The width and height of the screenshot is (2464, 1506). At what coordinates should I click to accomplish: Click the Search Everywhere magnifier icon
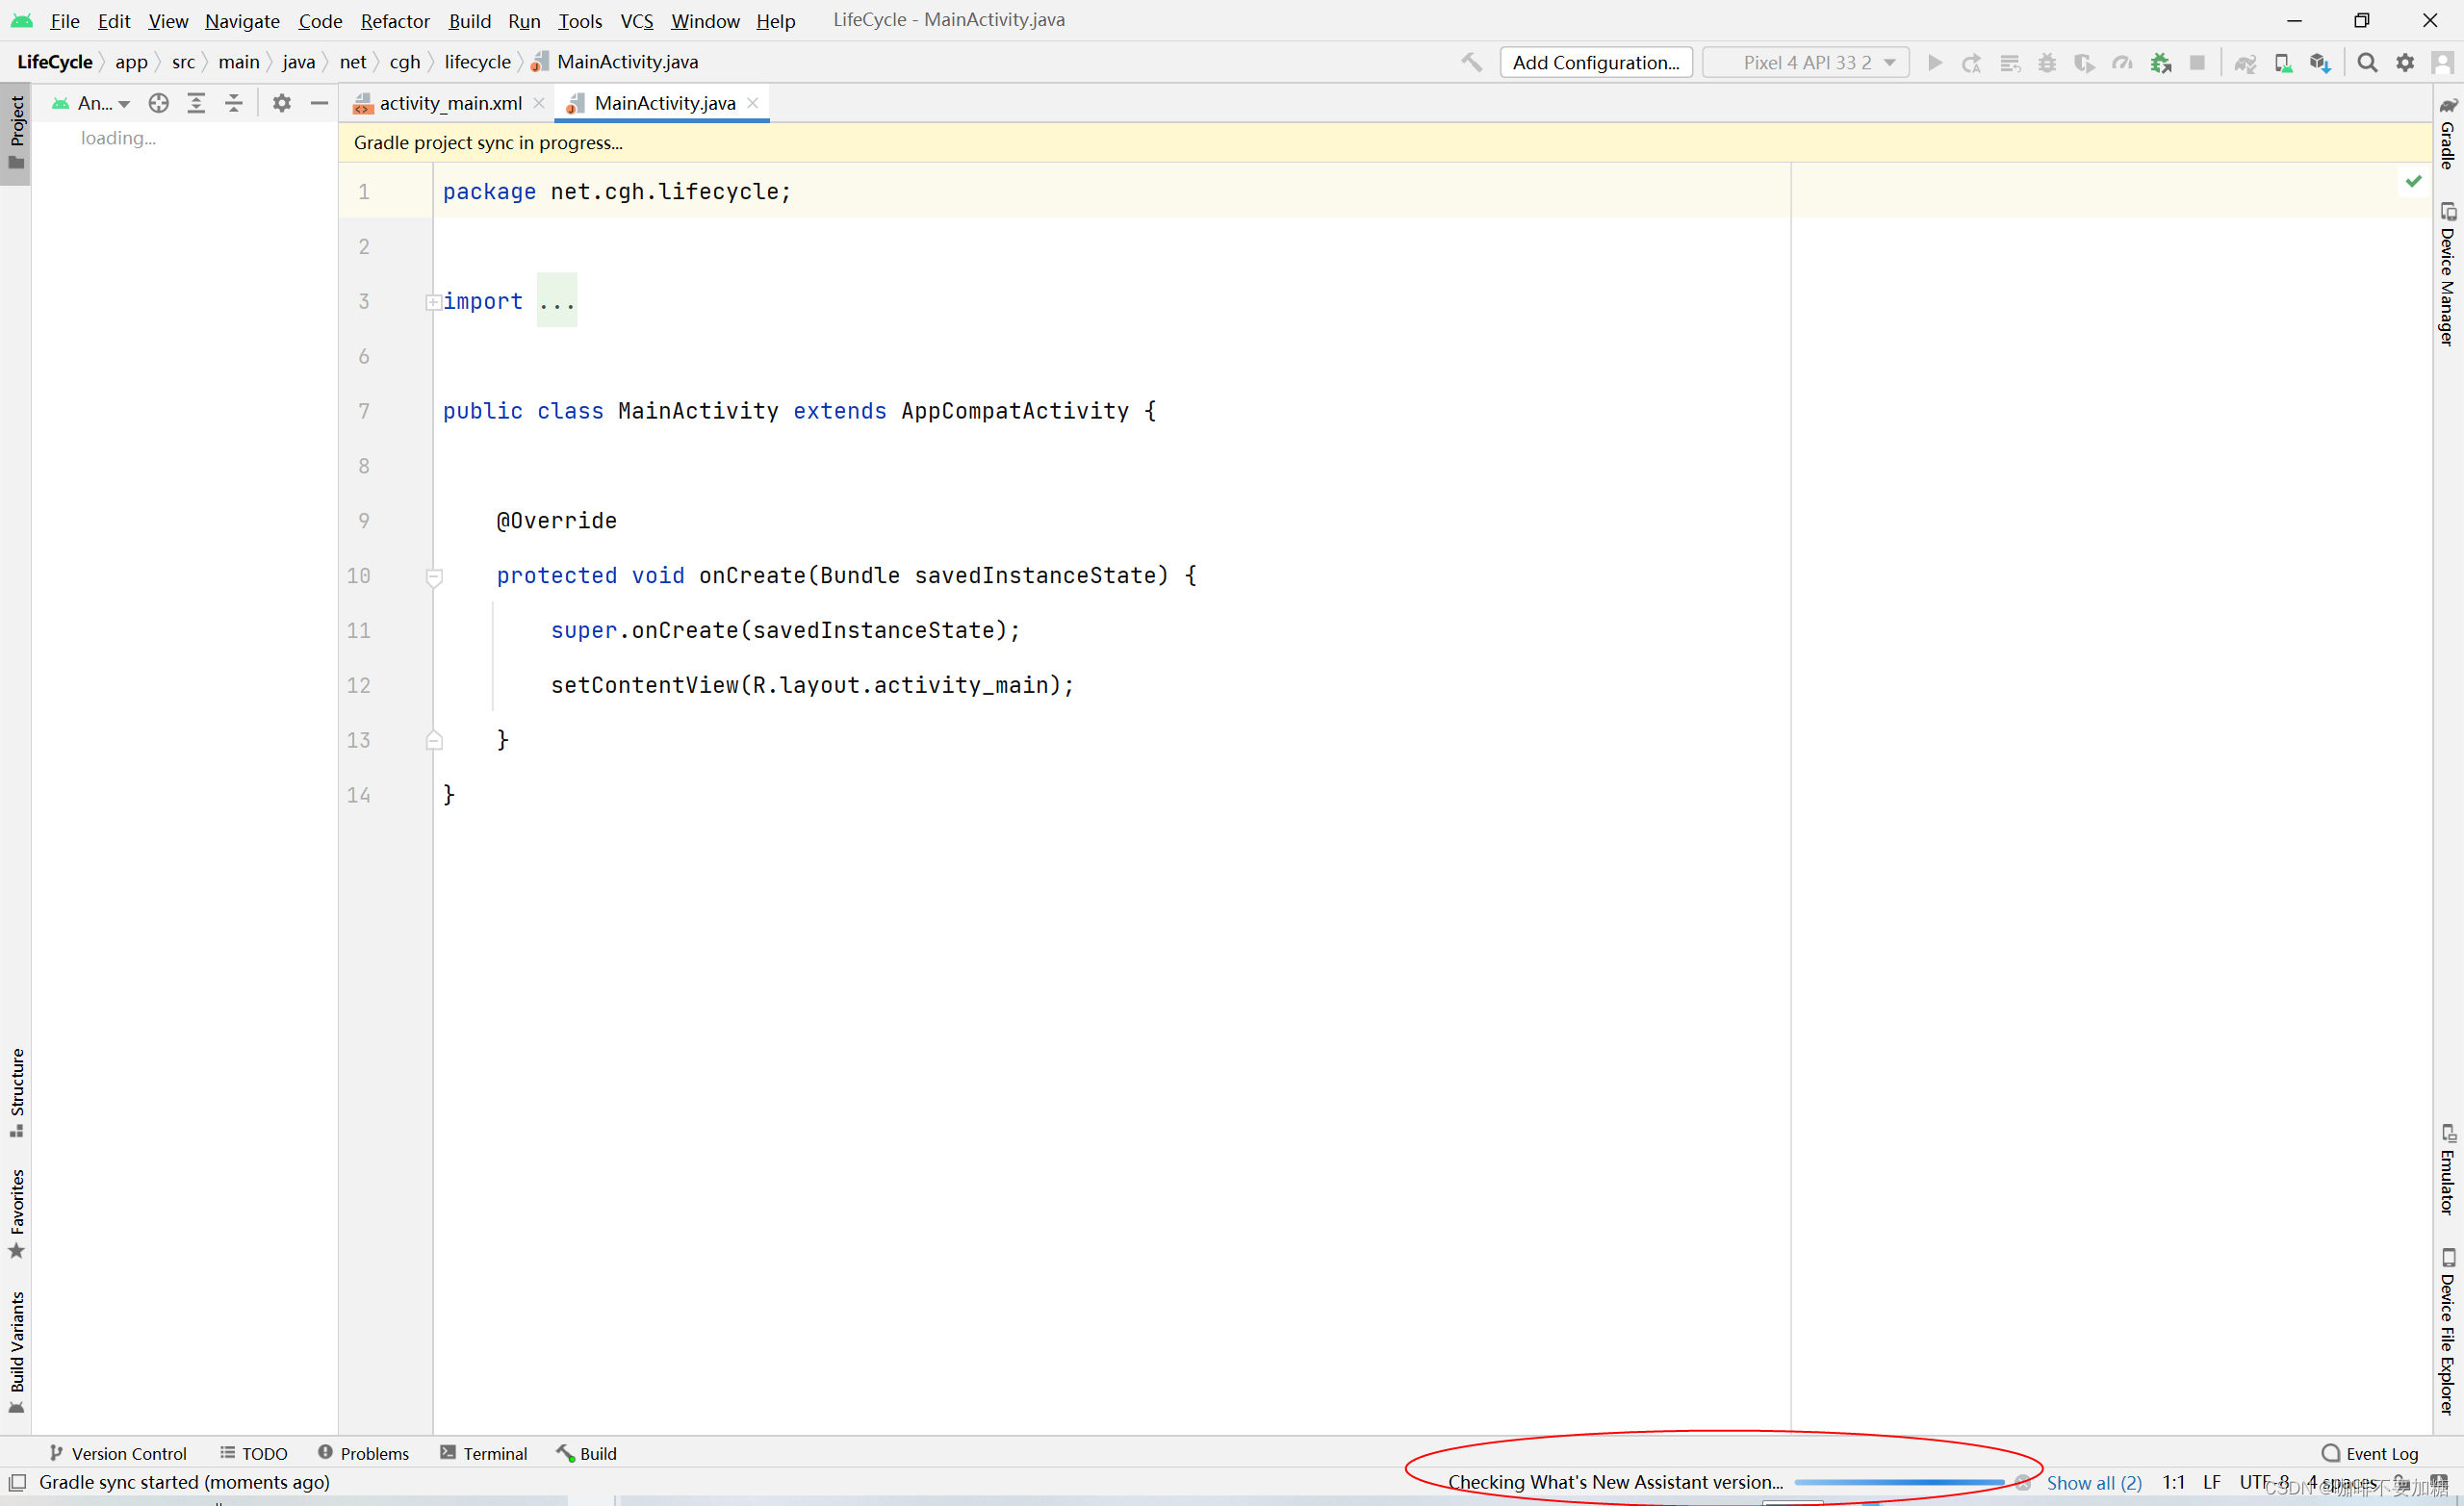click(2367, 63)
